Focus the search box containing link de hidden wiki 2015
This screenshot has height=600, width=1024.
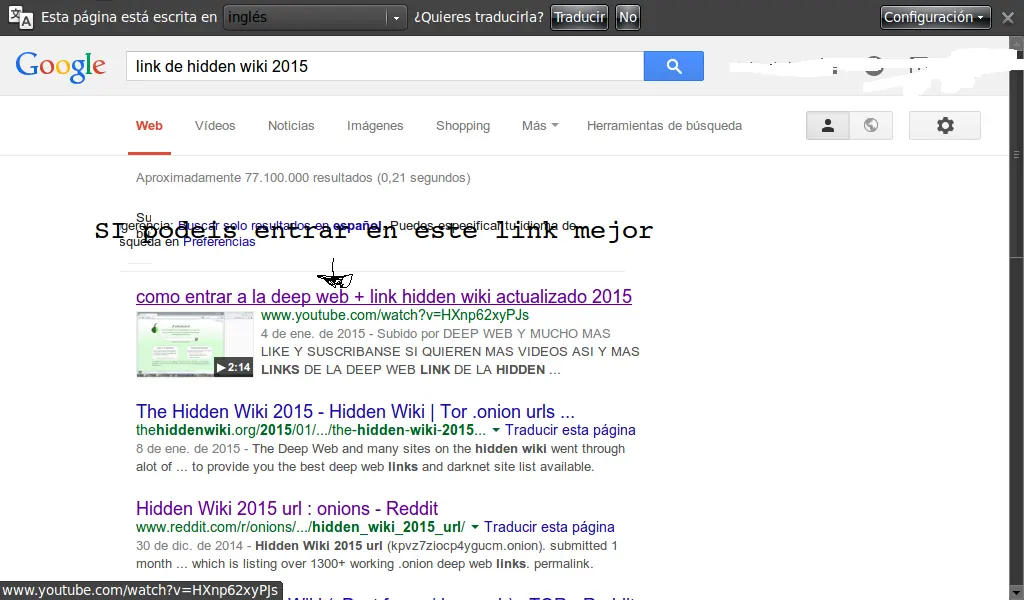[x=385, y=66]
